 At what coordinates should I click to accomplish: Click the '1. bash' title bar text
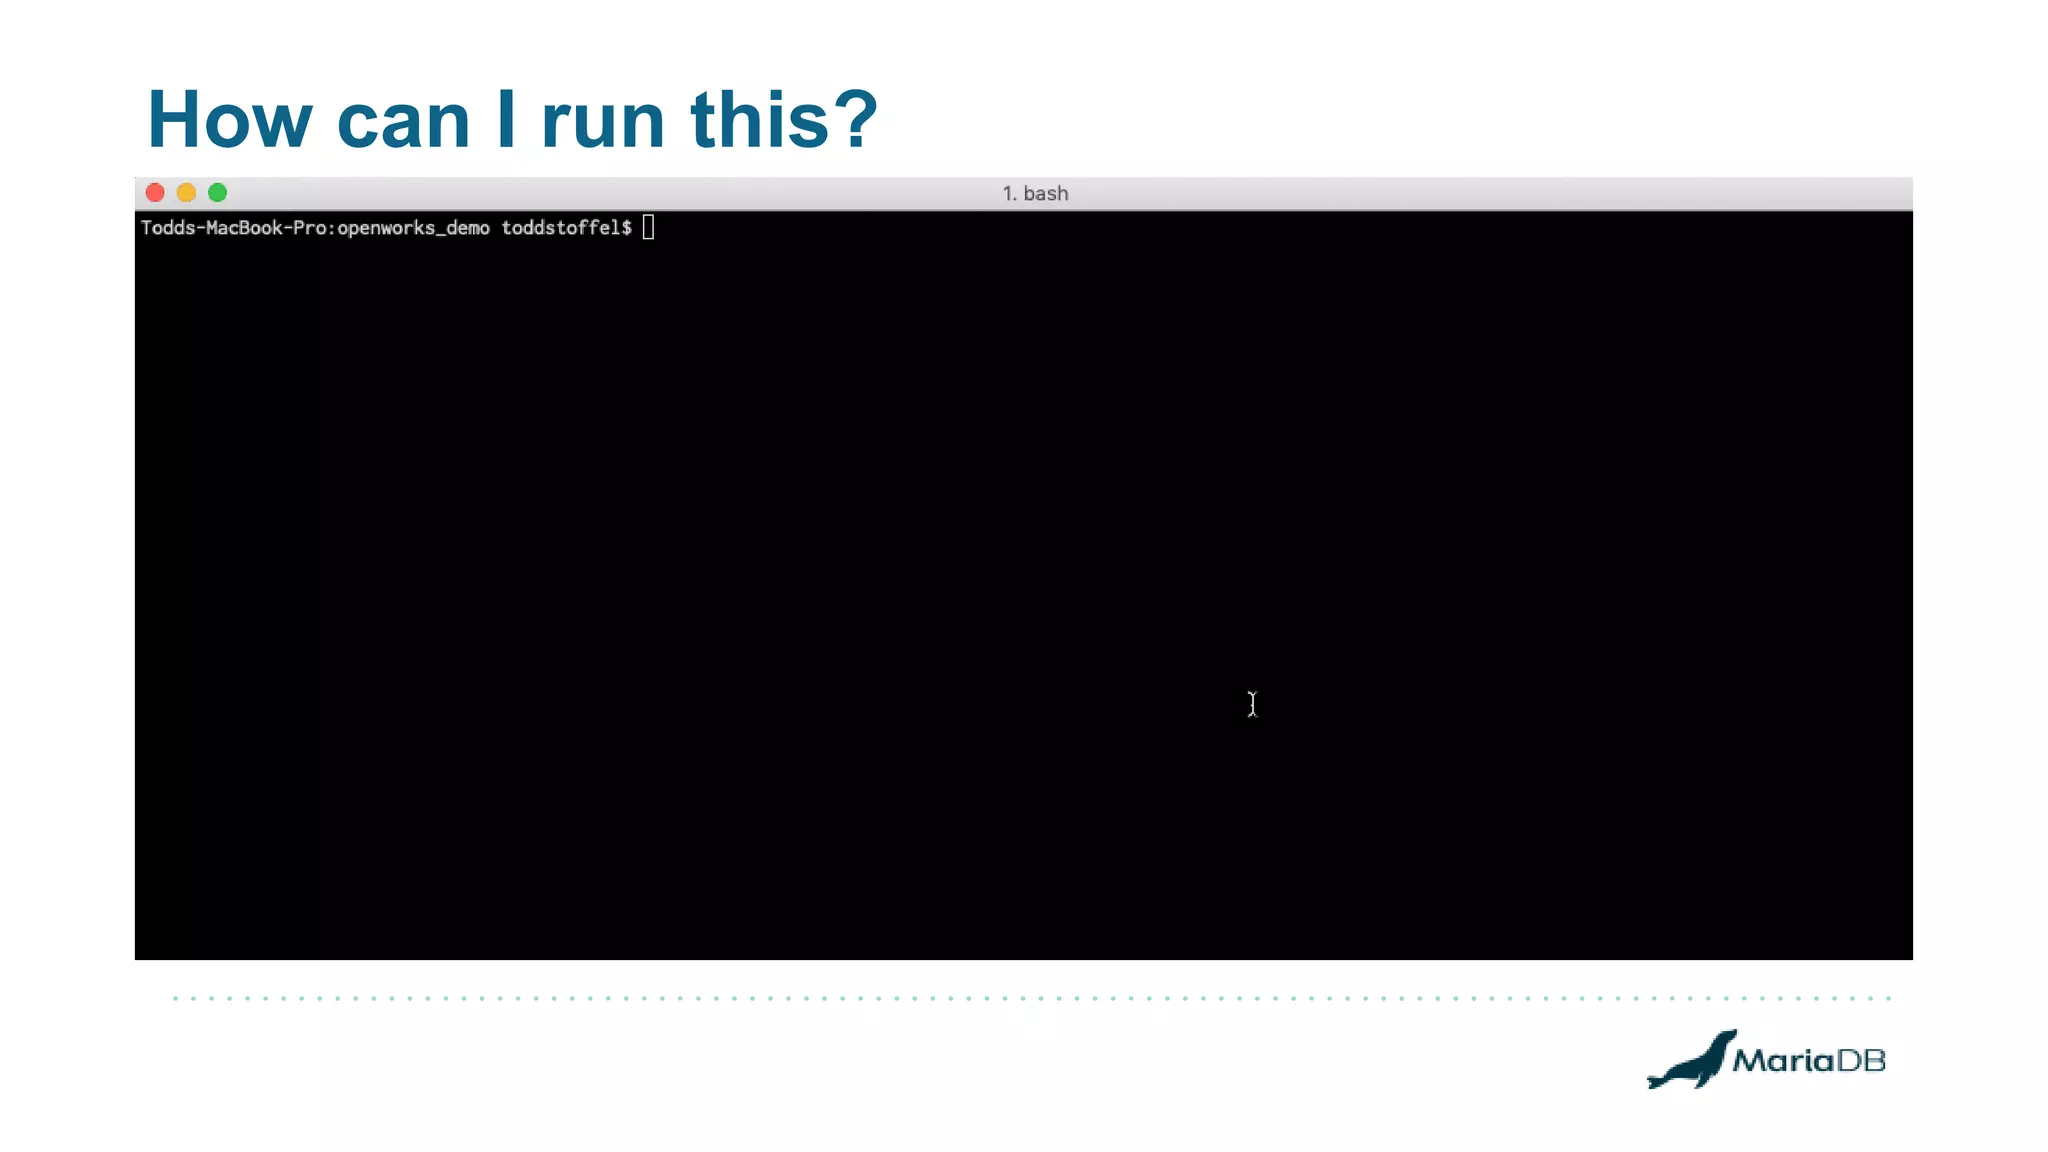coord(1035,194)
